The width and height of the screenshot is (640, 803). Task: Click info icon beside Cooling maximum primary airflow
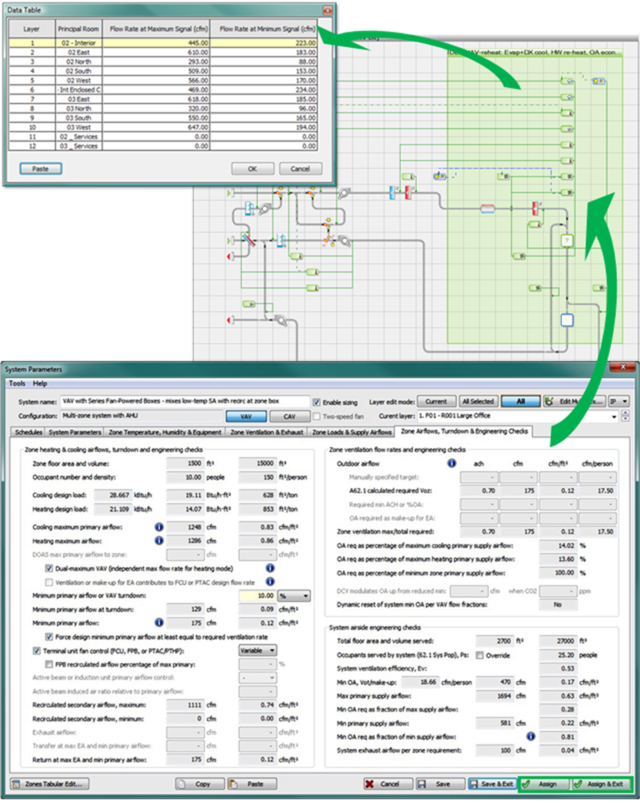159,527
